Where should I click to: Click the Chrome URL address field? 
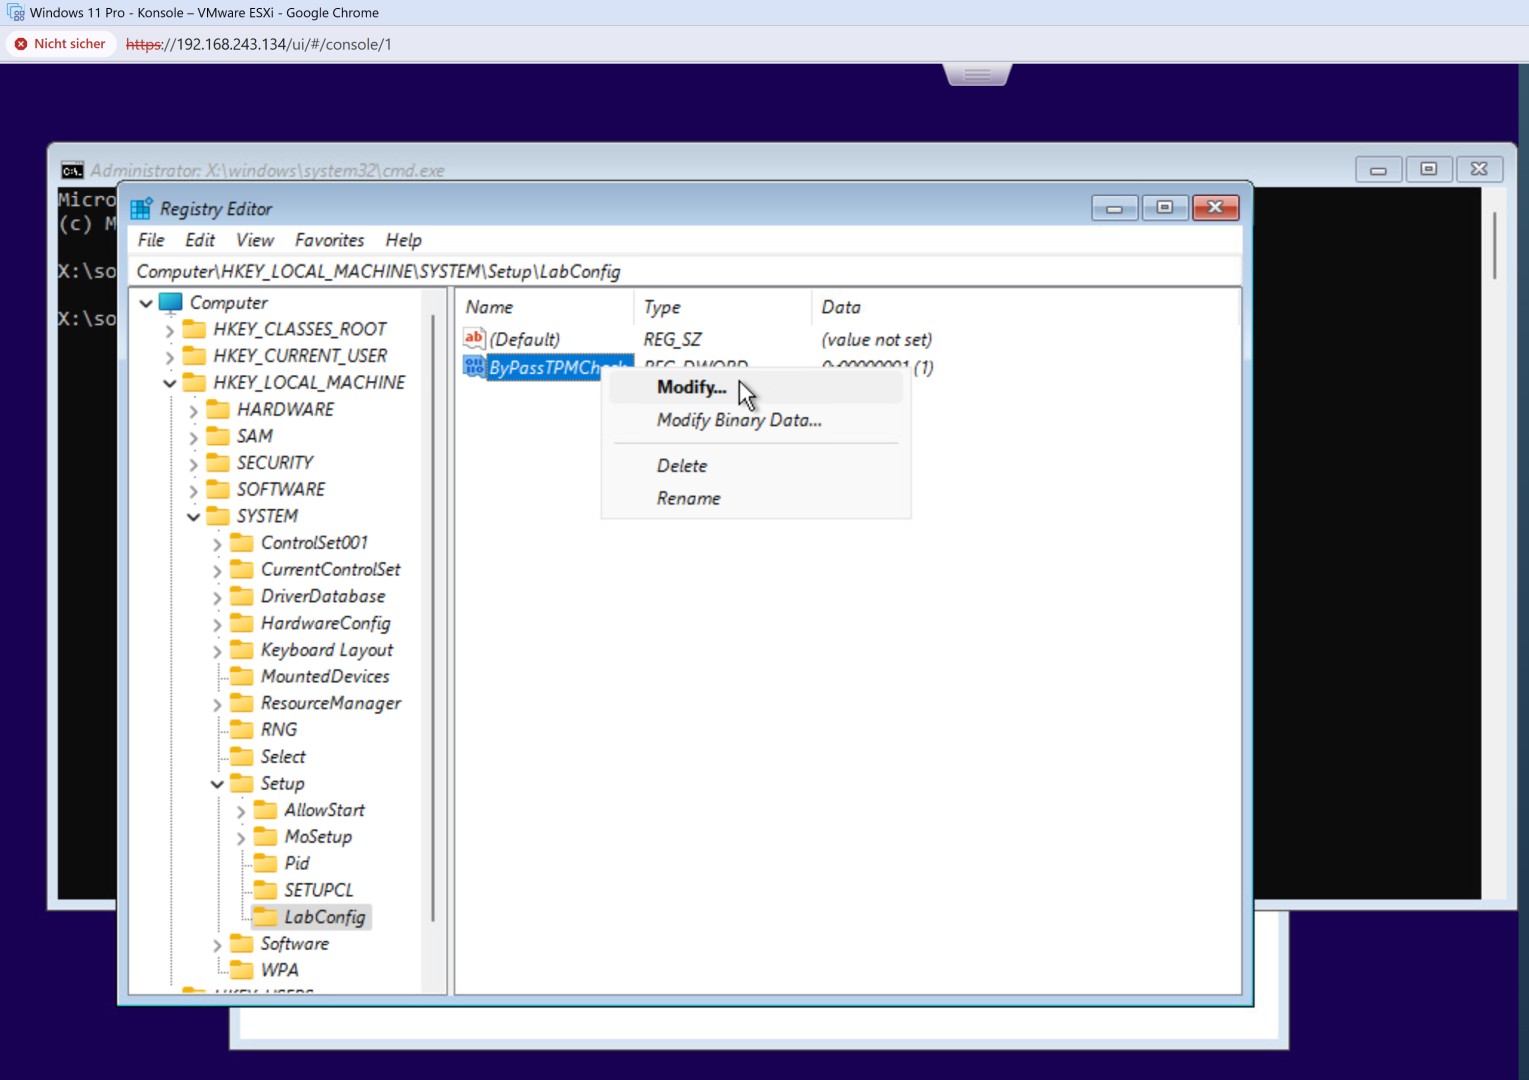click(x=259, y=44)
